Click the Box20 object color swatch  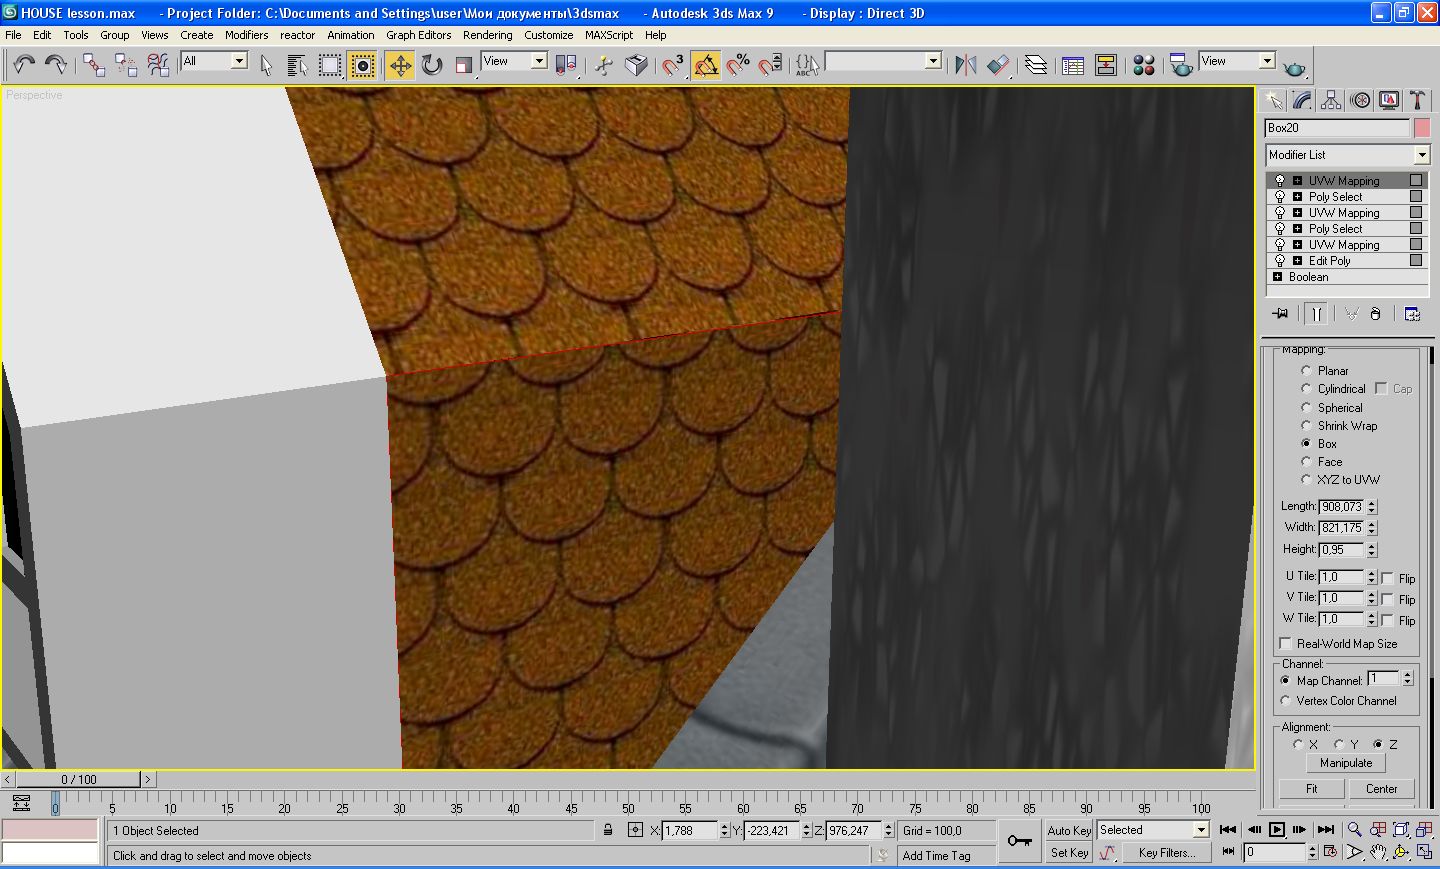pos(1422,128)
